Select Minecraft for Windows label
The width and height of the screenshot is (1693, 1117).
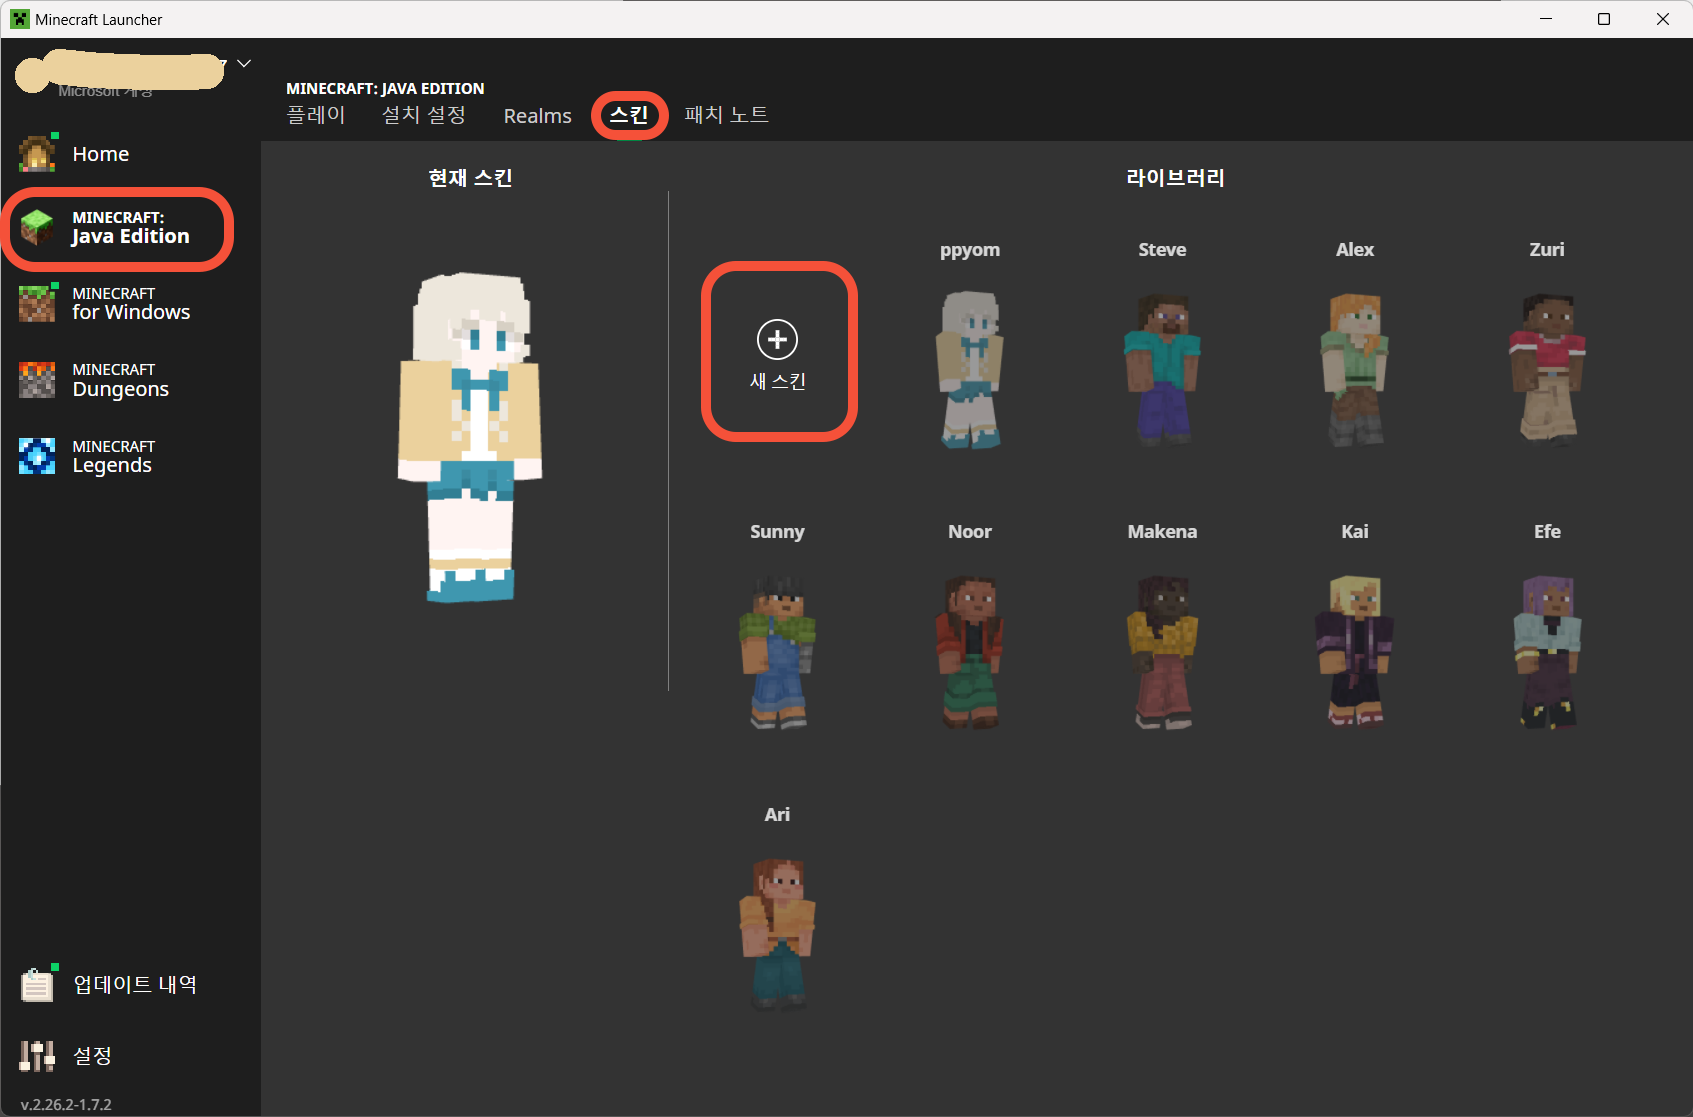point(131,303)
